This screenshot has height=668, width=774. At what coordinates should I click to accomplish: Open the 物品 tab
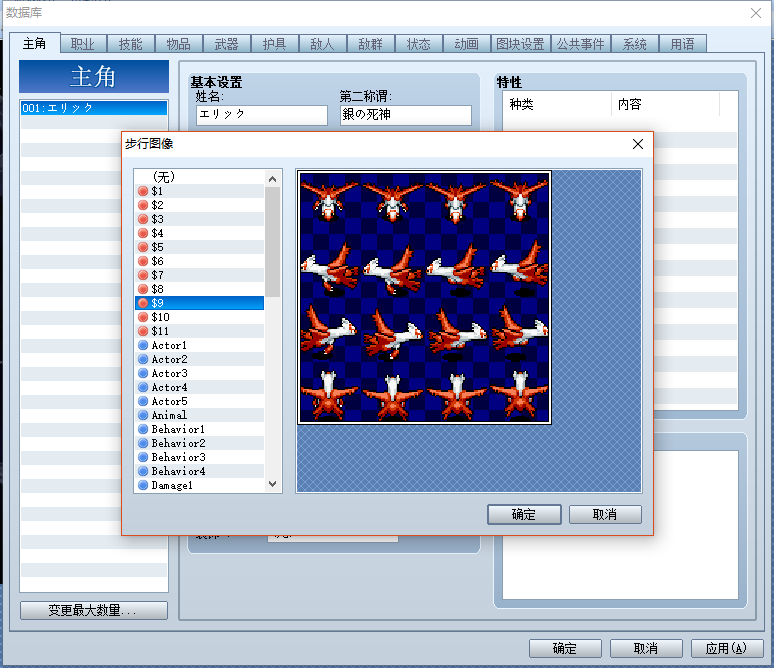pos(179,44)
